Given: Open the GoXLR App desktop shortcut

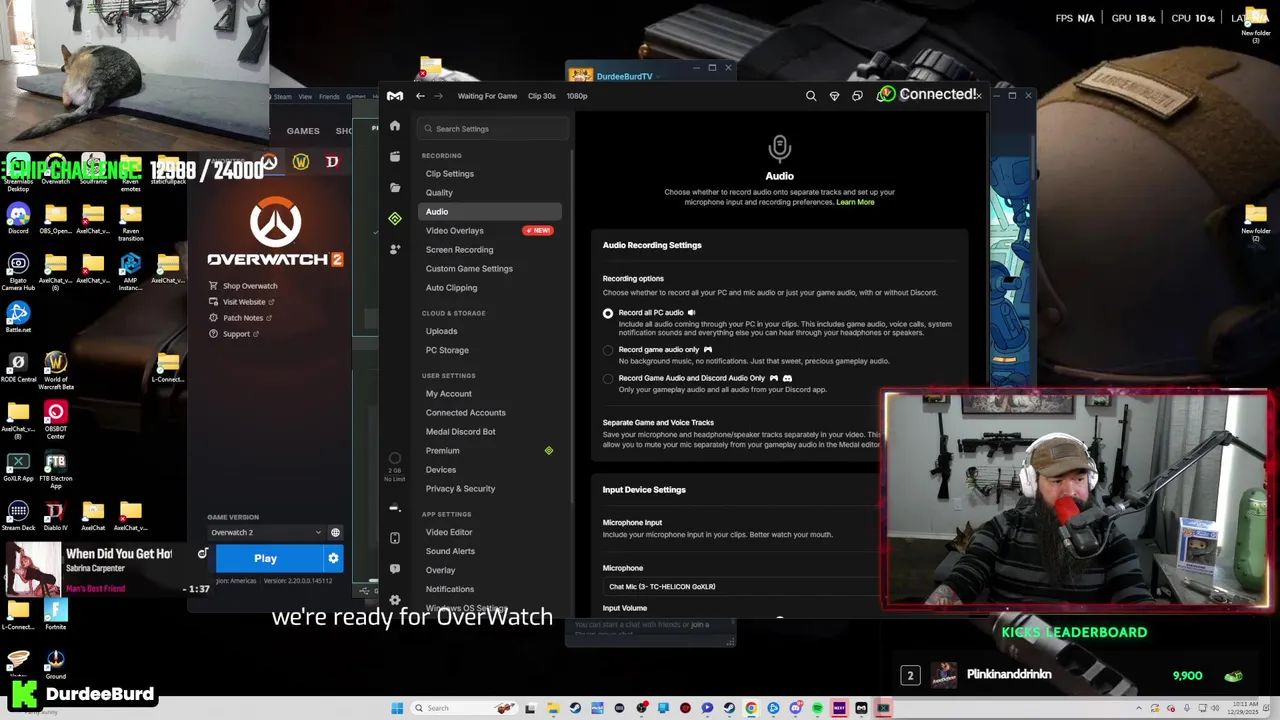Looking at the screenshot, I should pos(18,468).
